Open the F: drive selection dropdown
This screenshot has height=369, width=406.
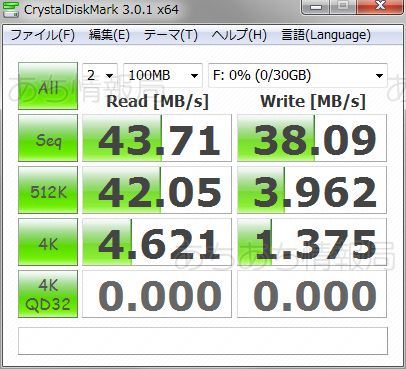click(x=298, y=75)
